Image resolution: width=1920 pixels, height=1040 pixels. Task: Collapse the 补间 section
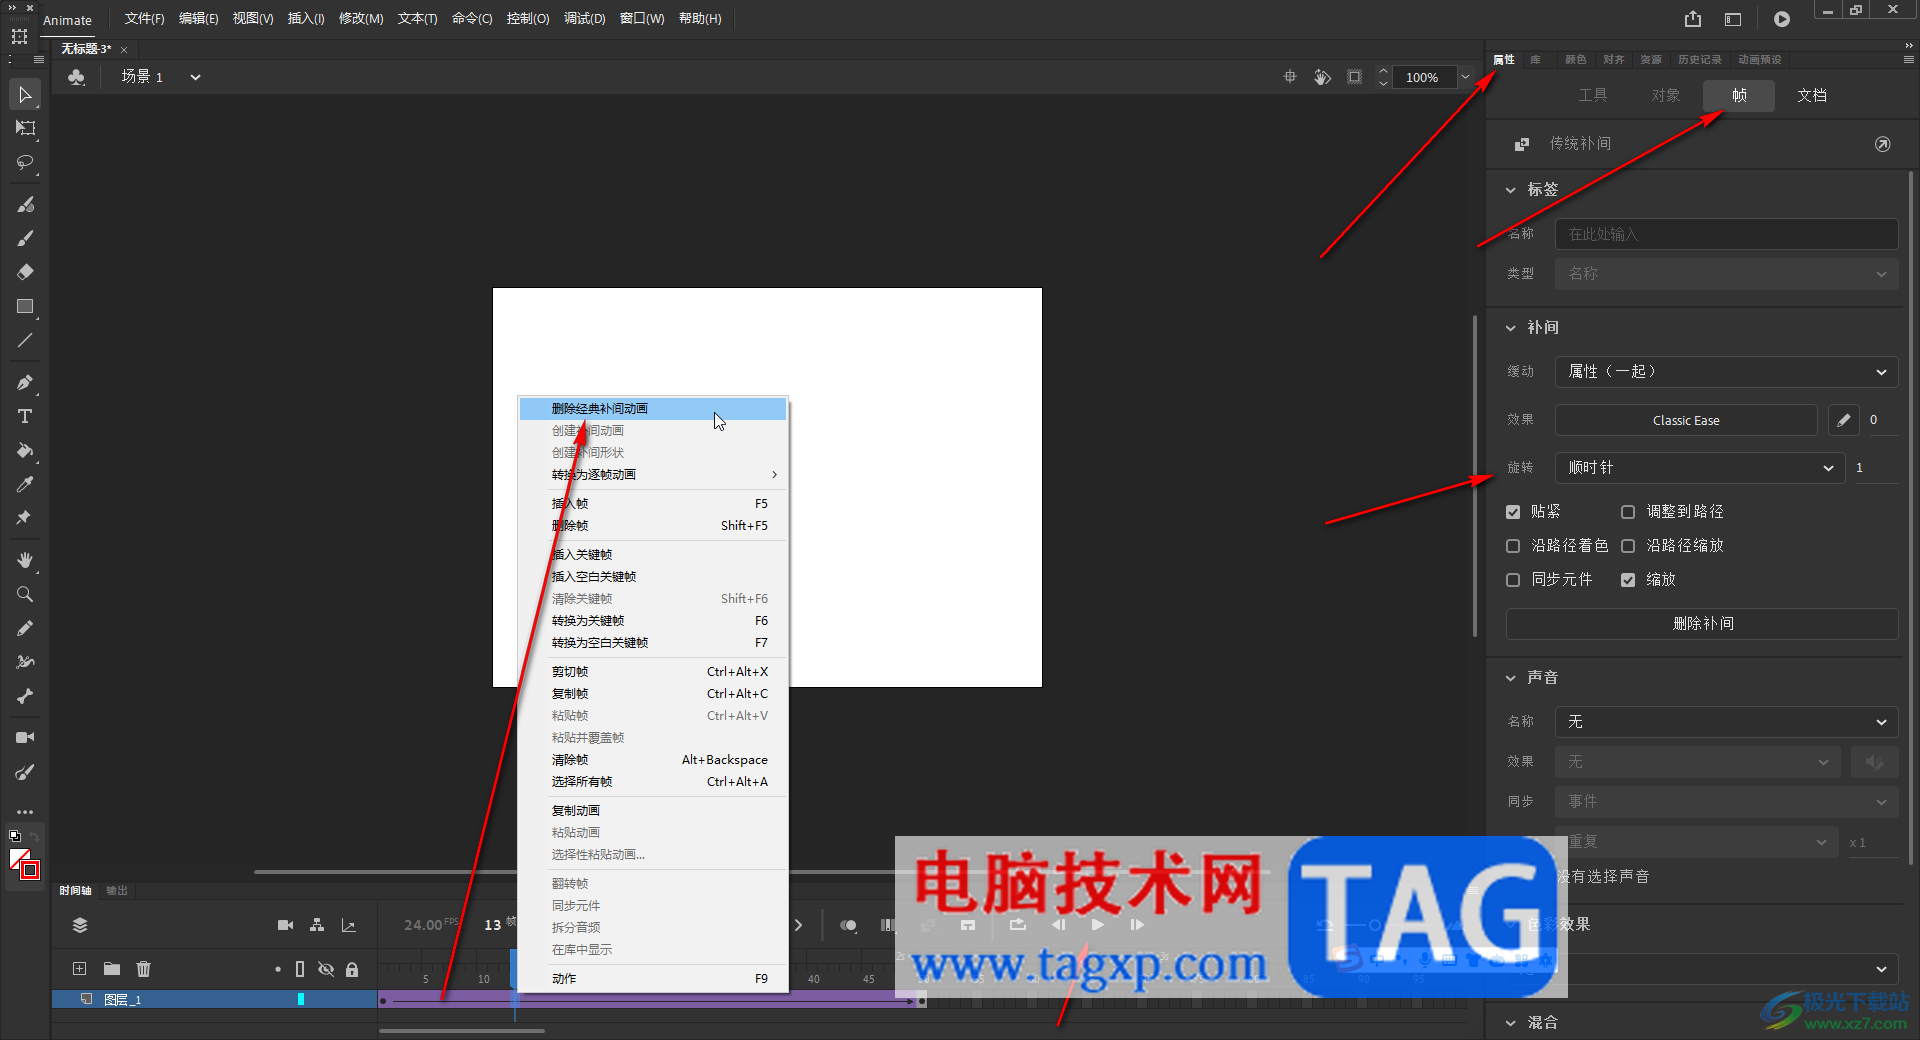1510,328
